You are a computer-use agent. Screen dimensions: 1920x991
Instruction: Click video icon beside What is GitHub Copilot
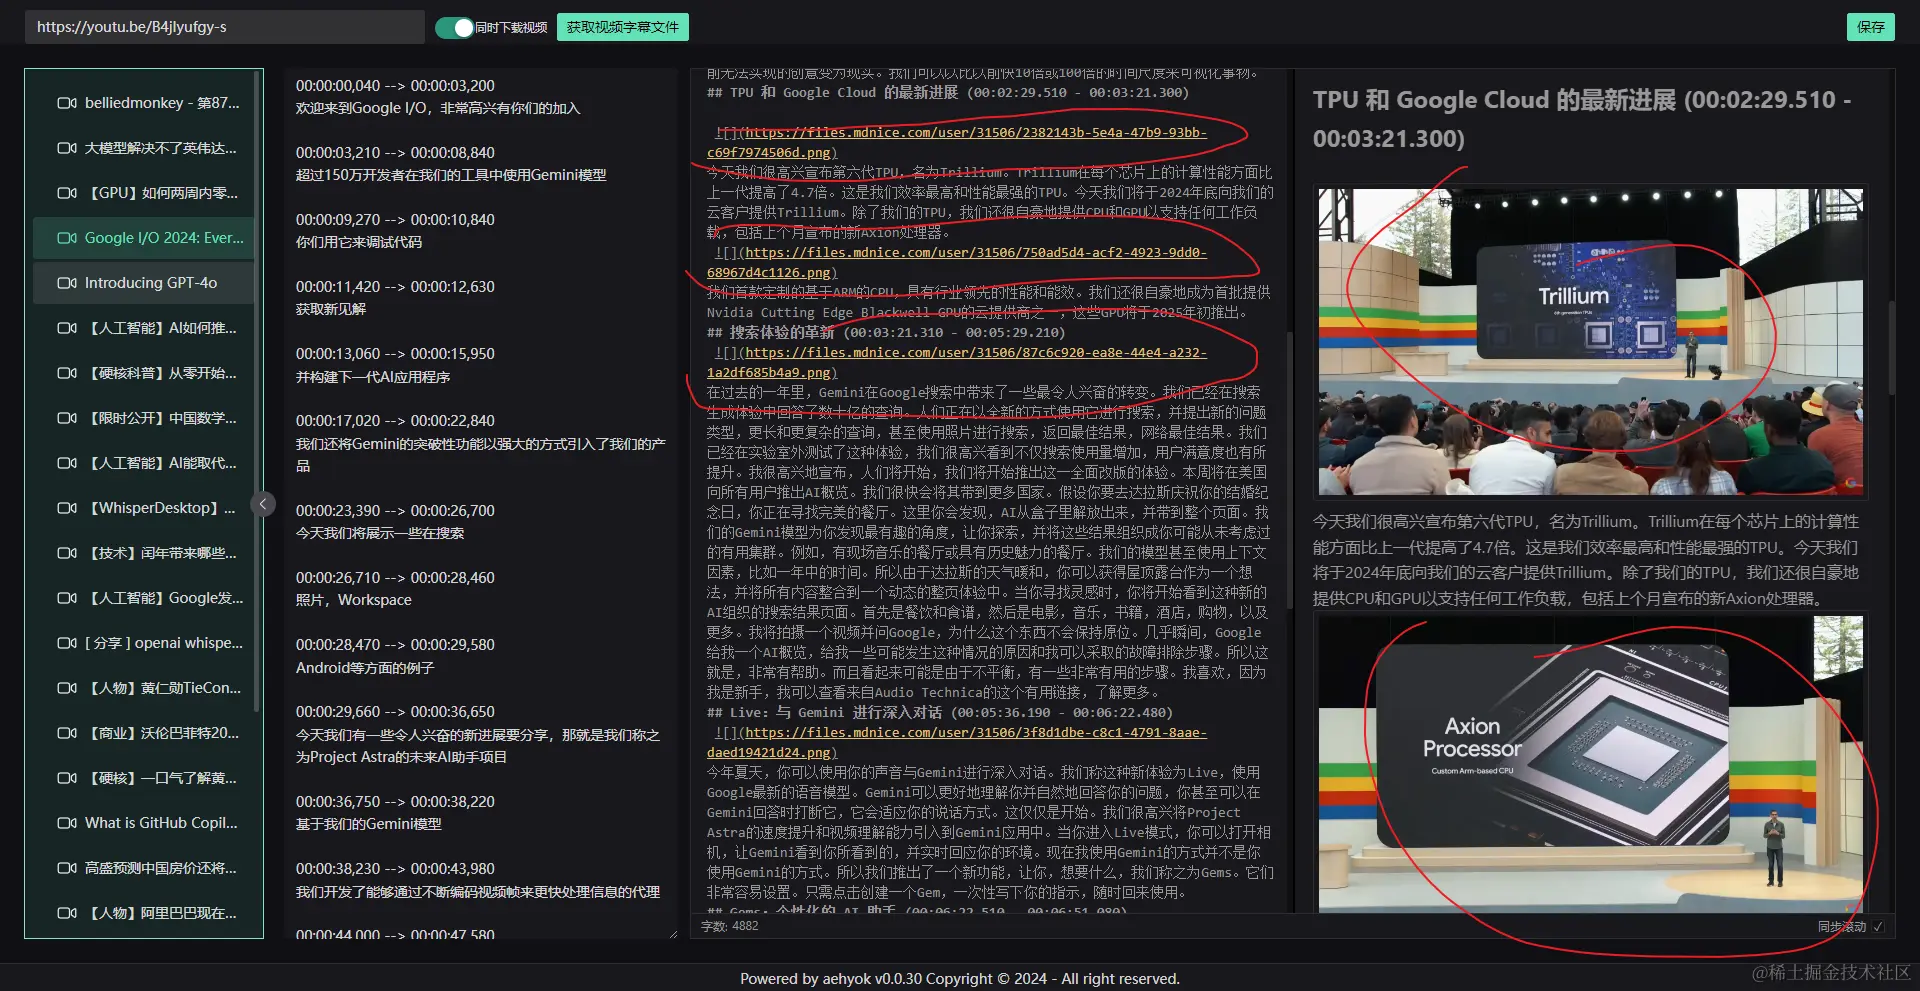[x=67, y=823]
